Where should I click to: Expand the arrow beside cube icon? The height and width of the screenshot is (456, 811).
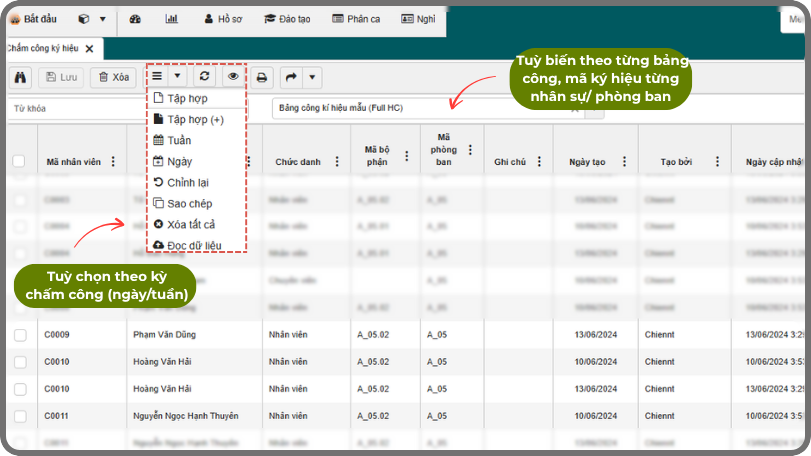102,19
